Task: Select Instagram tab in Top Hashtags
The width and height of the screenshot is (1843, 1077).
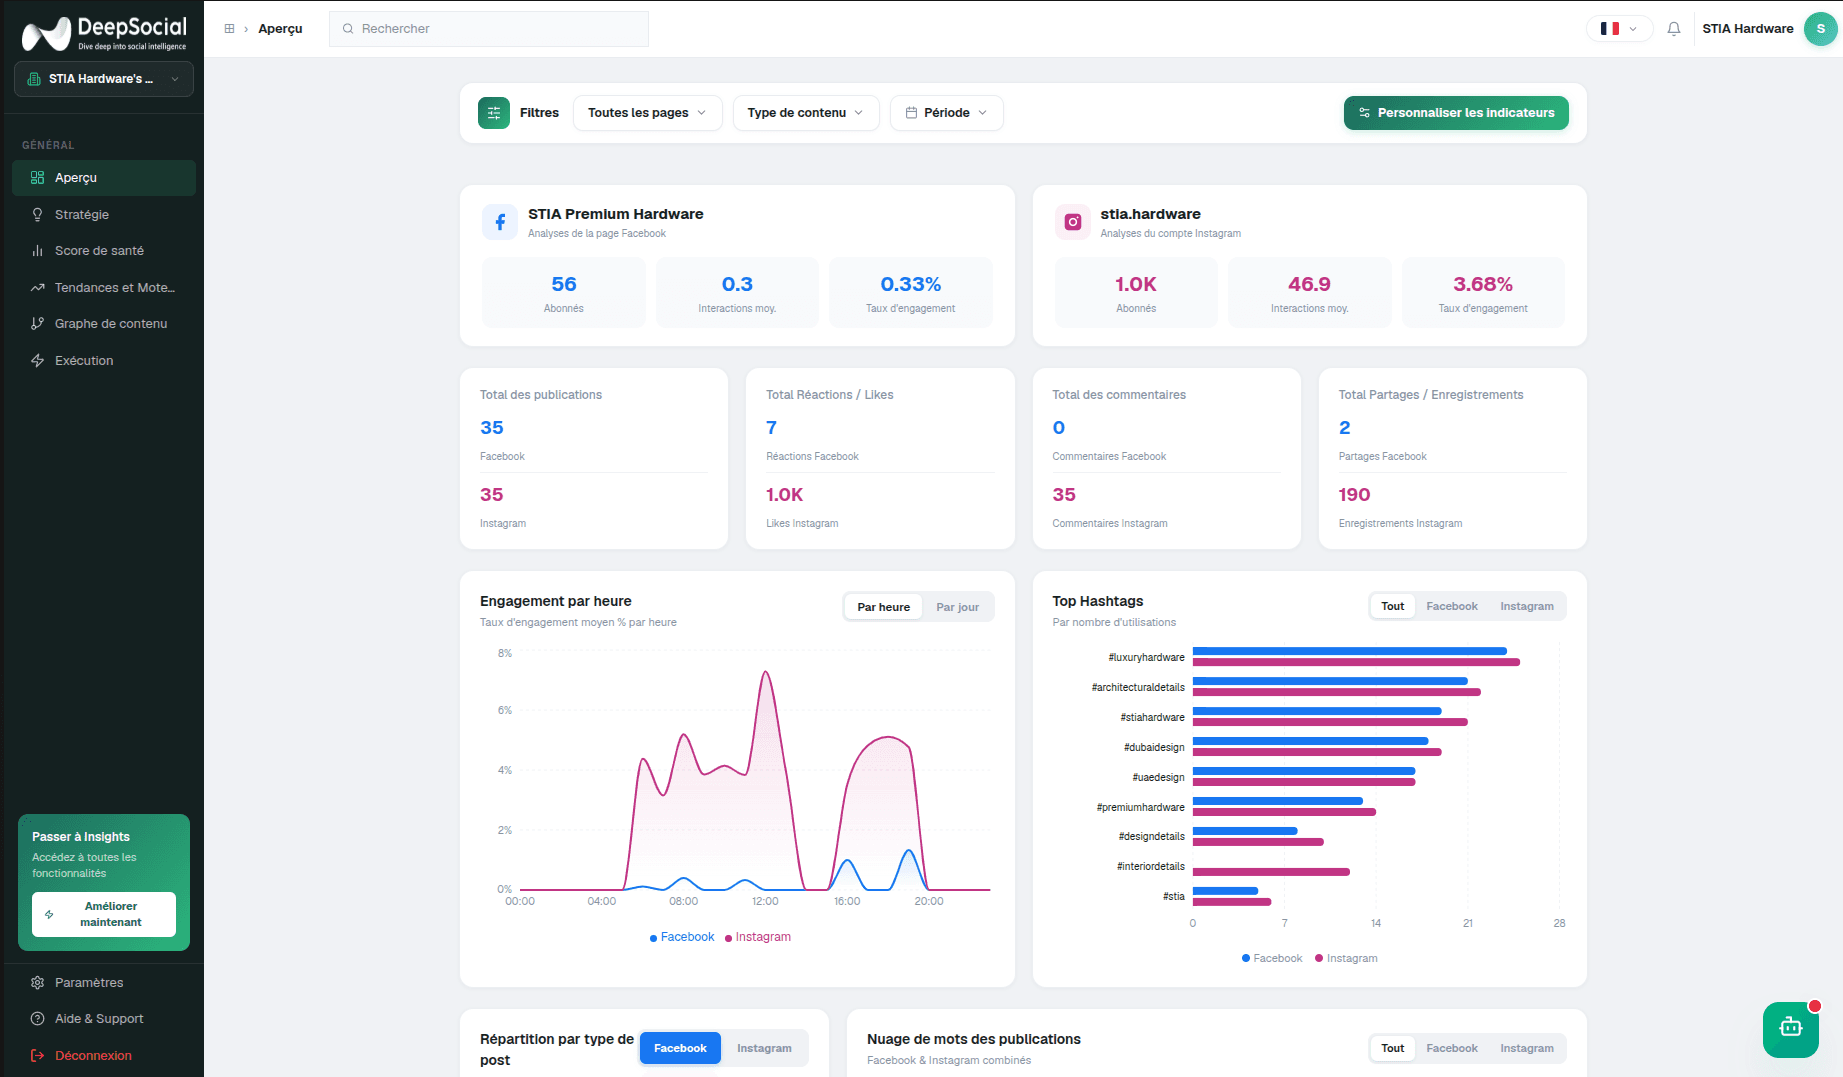Action: click(x=1526, y=606)
